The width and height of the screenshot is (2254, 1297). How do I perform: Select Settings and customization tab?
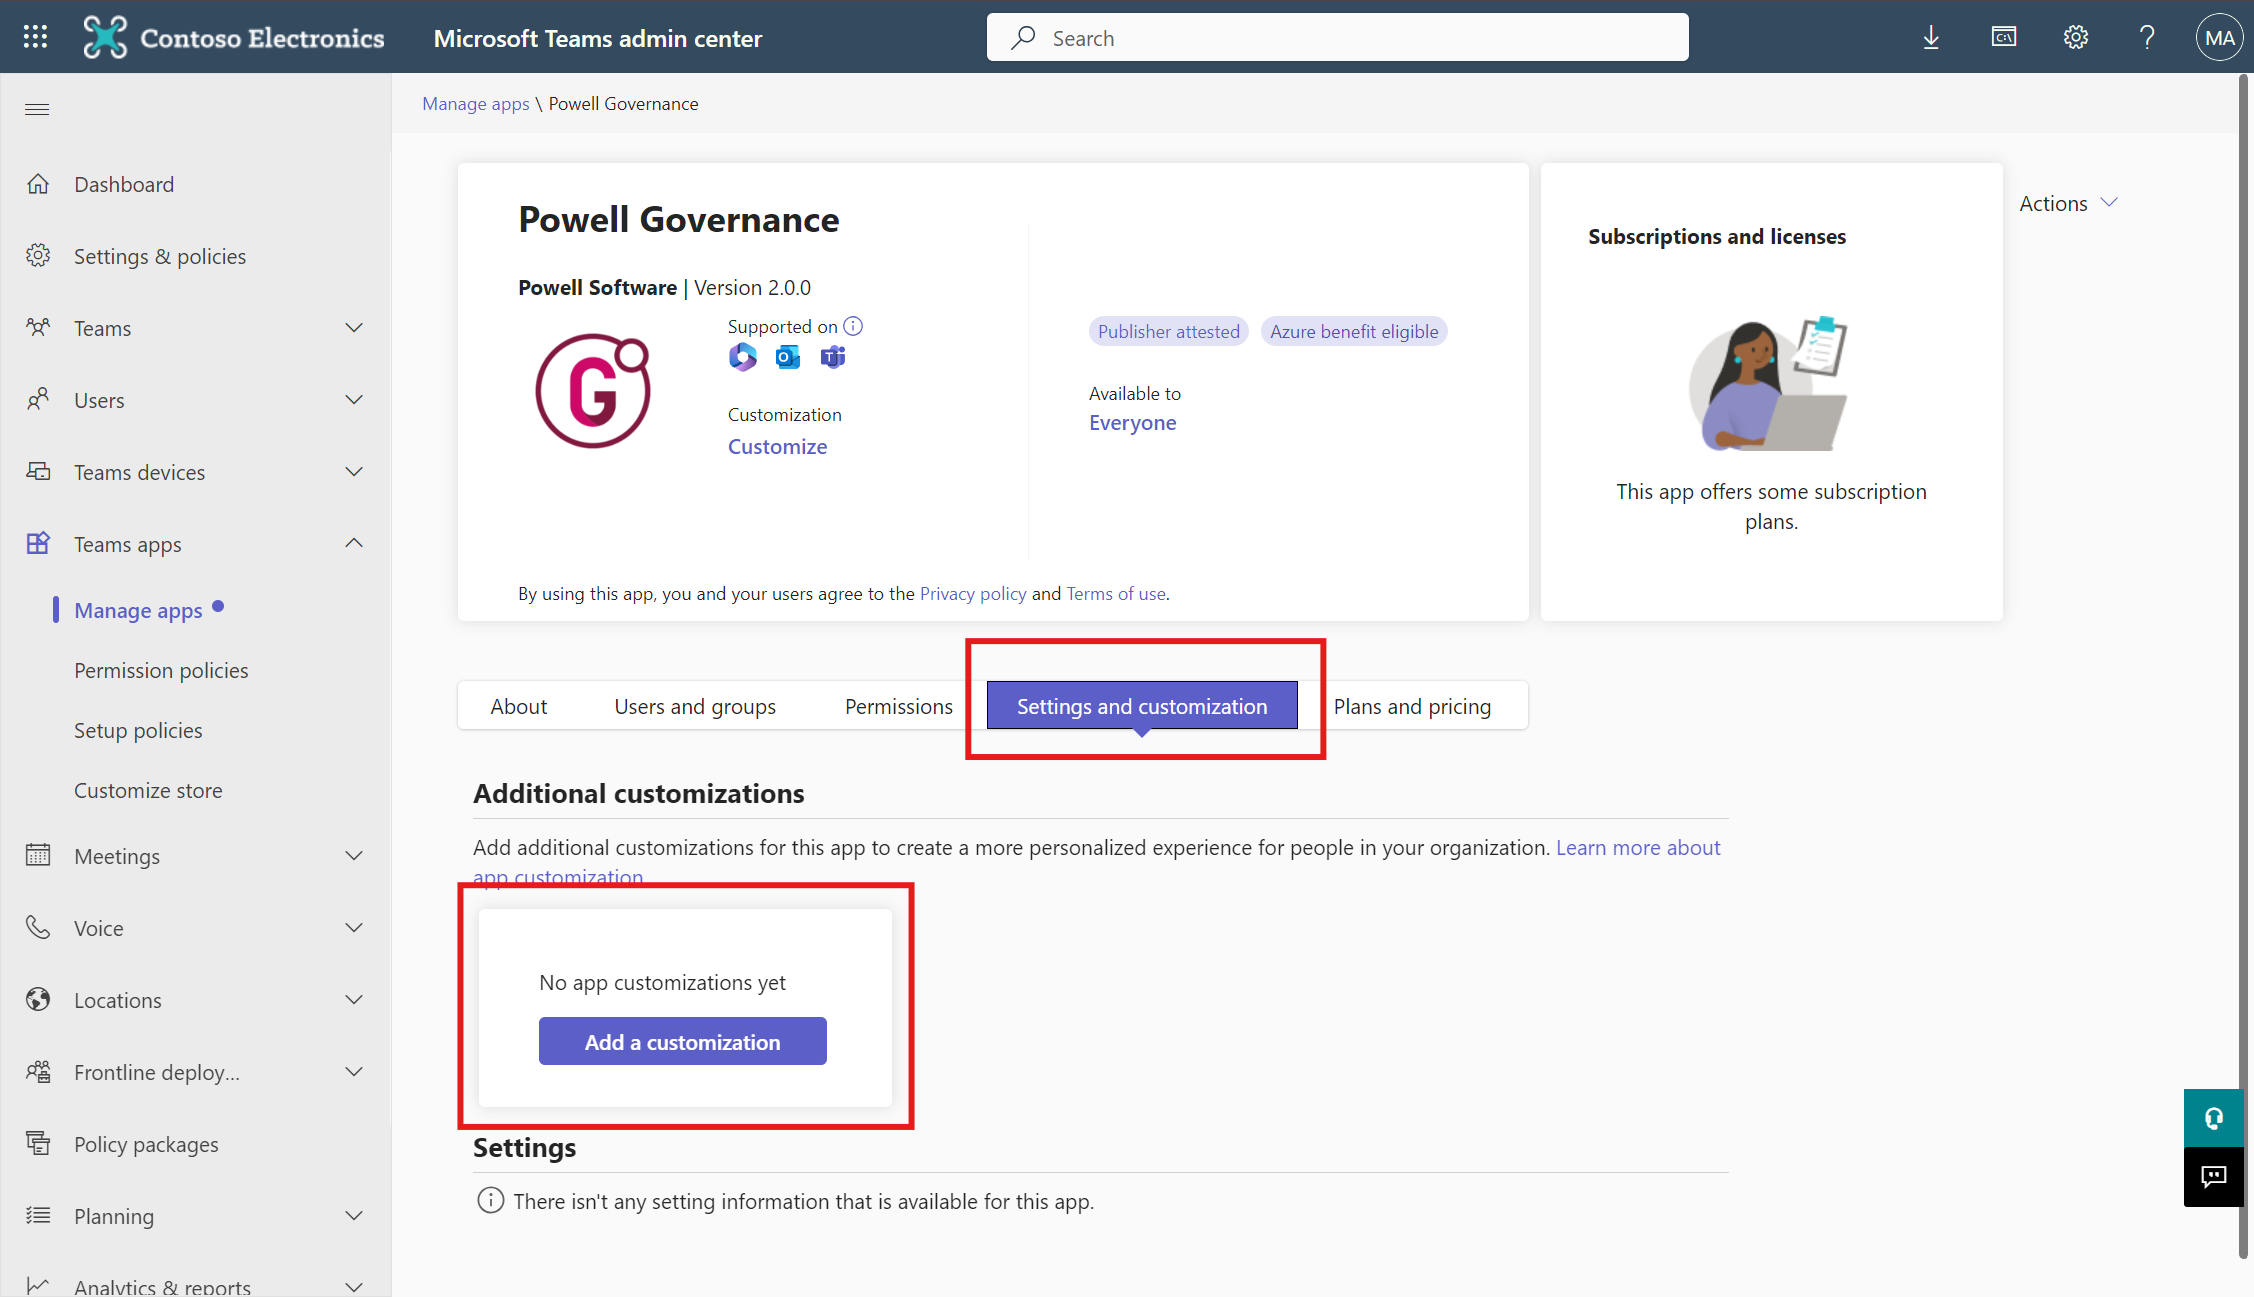click(x=1142, y=706)
